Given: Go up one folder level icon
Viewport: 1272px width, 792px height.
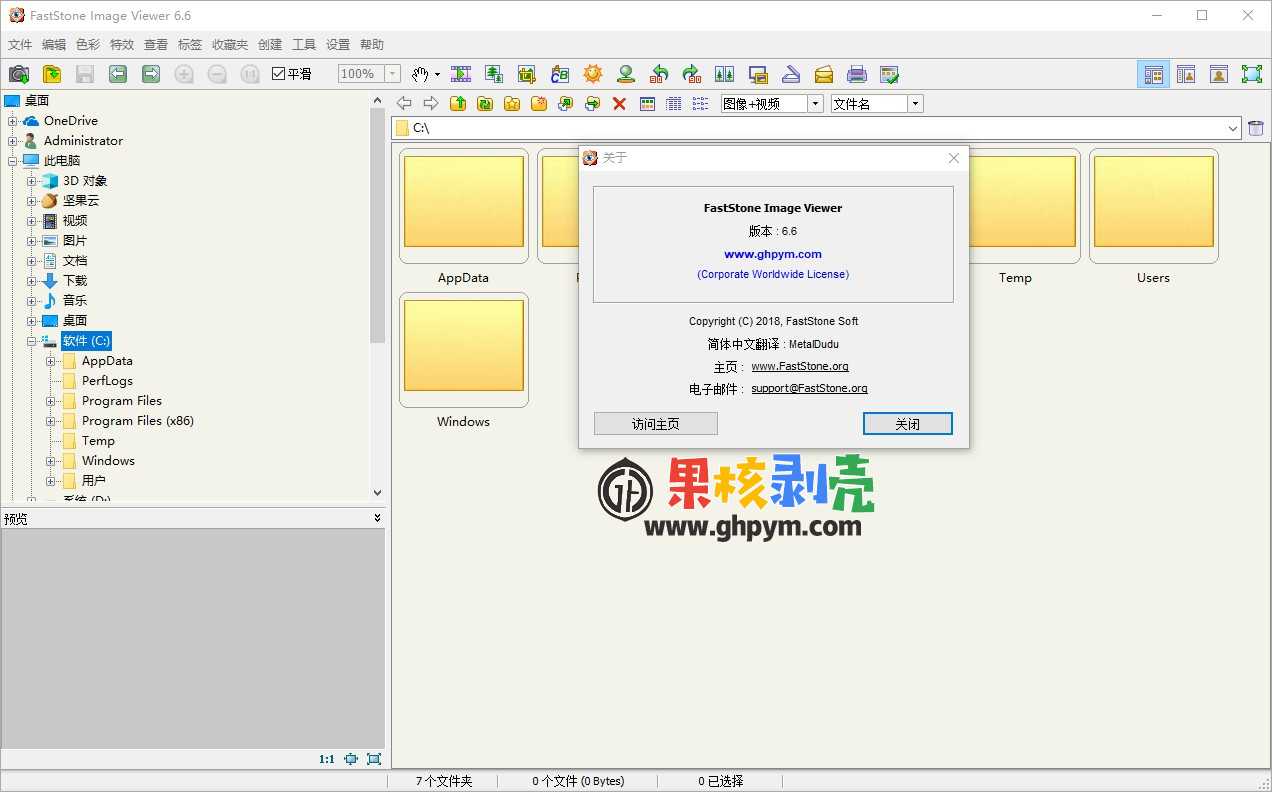Looking at the screenshot, I should (458, 104).
